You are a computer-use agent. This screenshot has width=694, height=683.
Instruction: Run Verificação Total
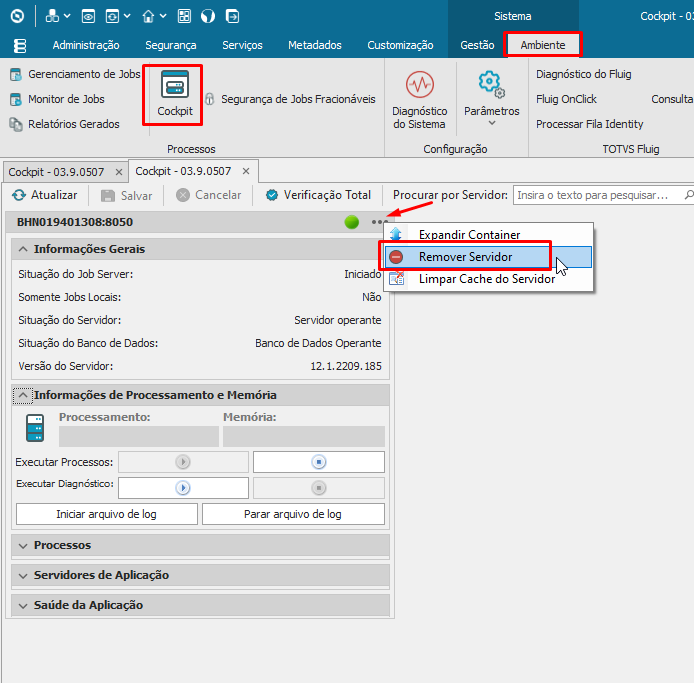click(x=318, y=195)
